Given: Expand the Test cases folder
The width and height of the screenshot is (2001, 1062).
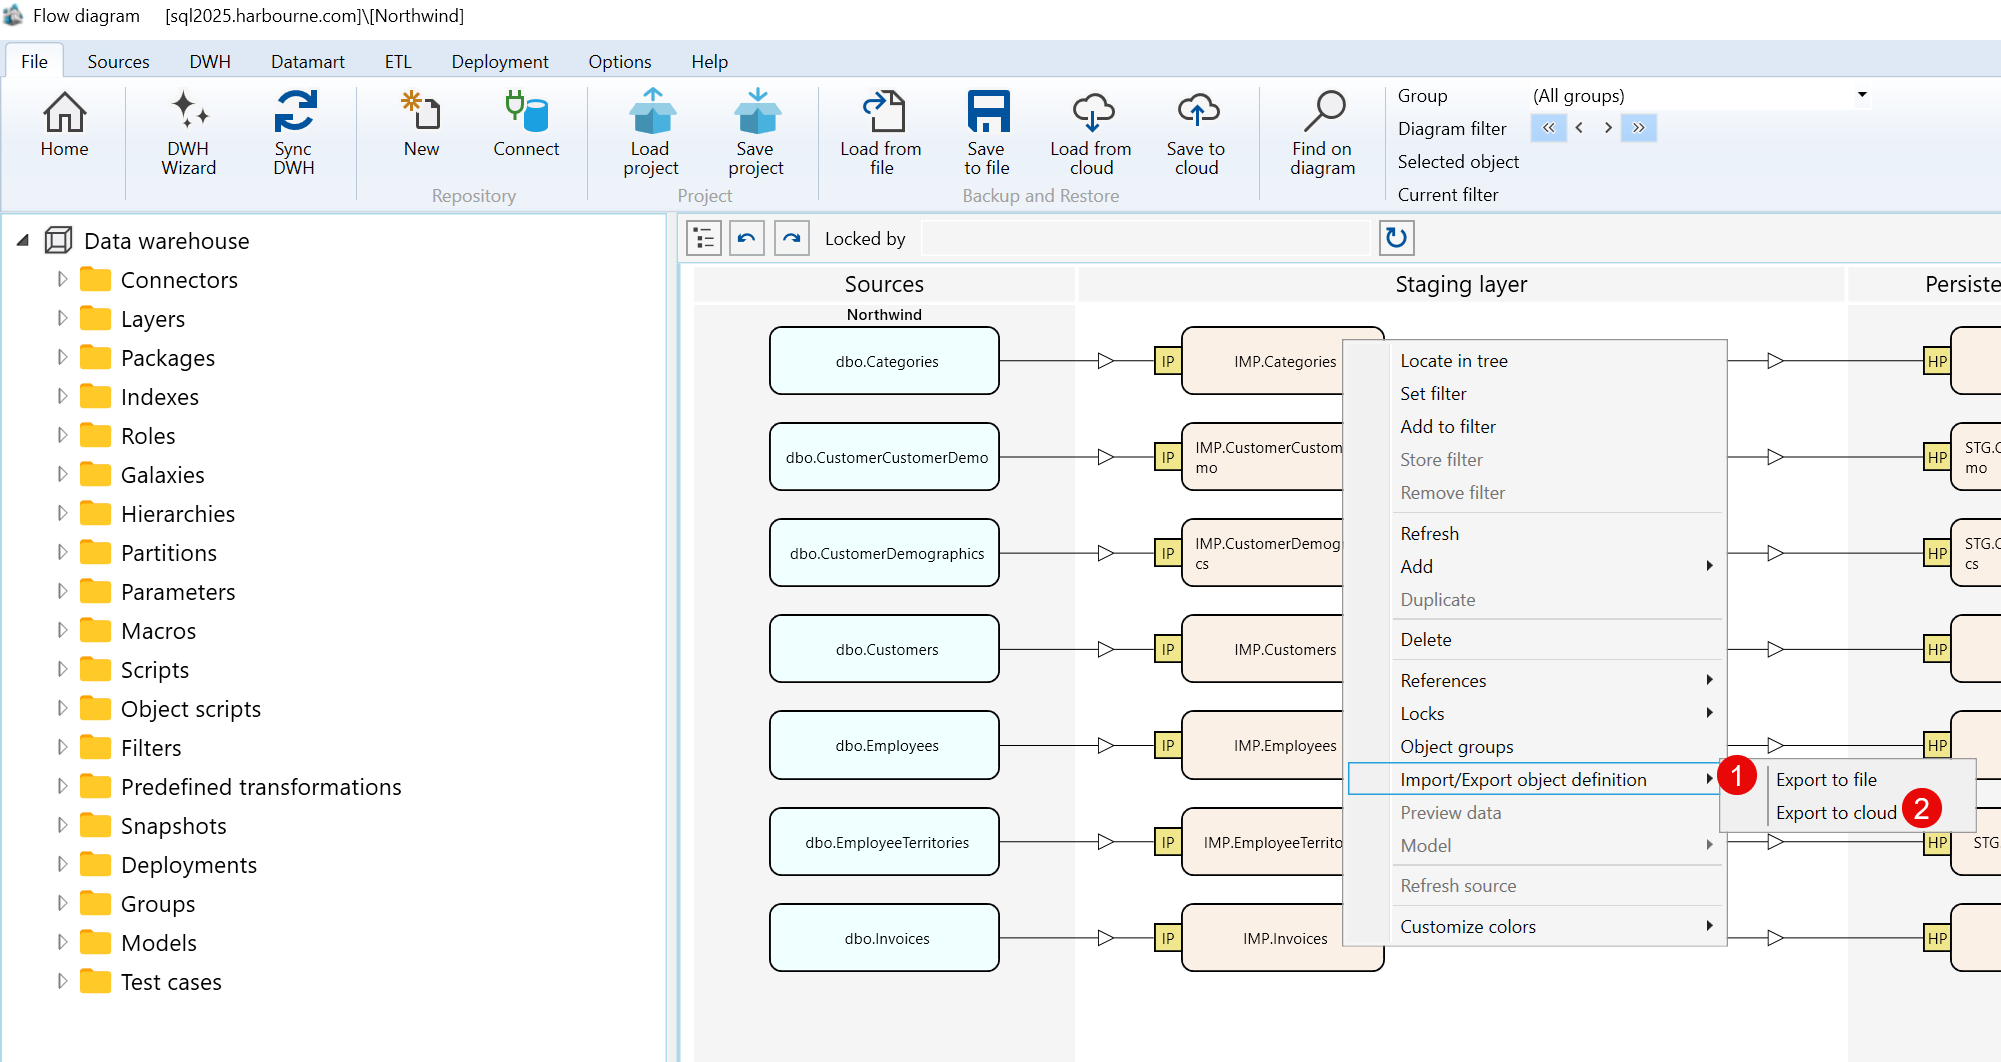Looking at the screenshot, I should point(62,981).
